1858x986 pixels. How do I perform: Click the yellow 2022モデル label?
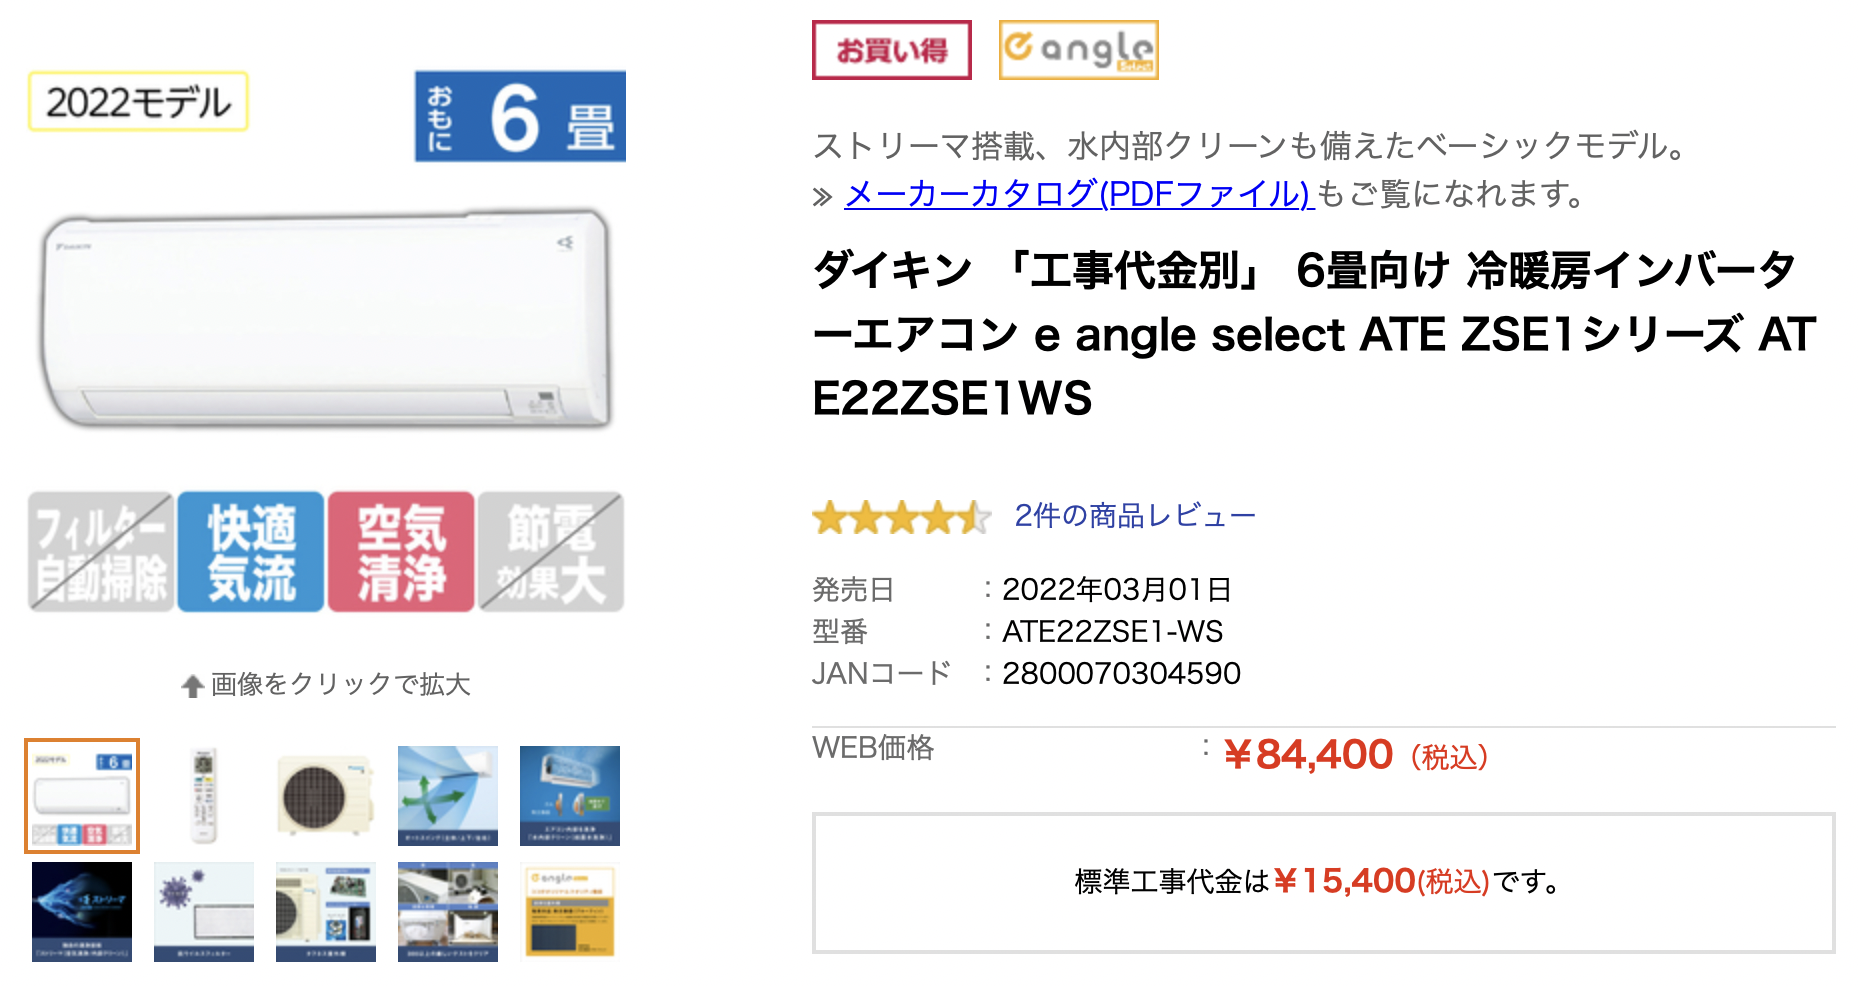[x=138, y=102]
